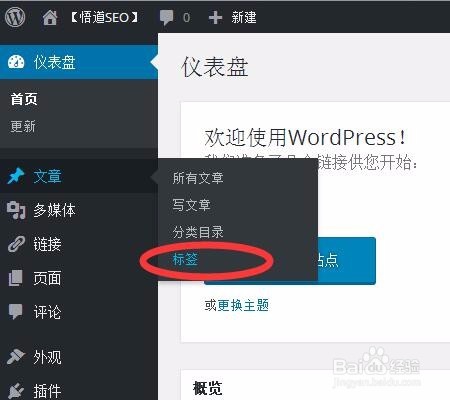
Task: Click the blue customize site button
Action: [346, 260]
